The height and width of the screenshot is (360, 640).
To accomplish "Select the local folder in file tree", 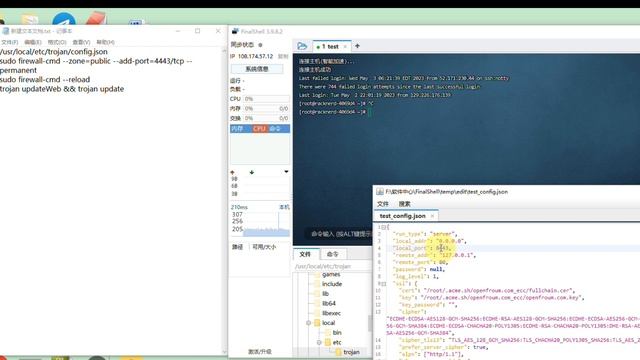I will click(329, 323).
